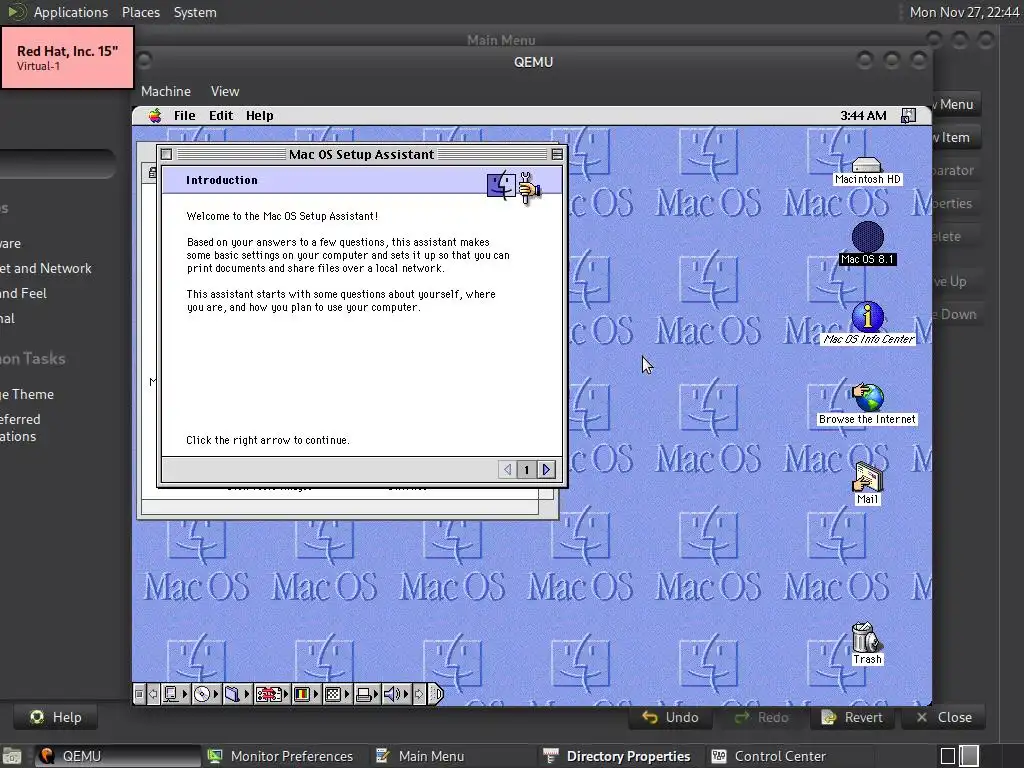Open the File Sharing folder Control Strip module
The width and height of the screenshot is (1024, 768).
236,694
